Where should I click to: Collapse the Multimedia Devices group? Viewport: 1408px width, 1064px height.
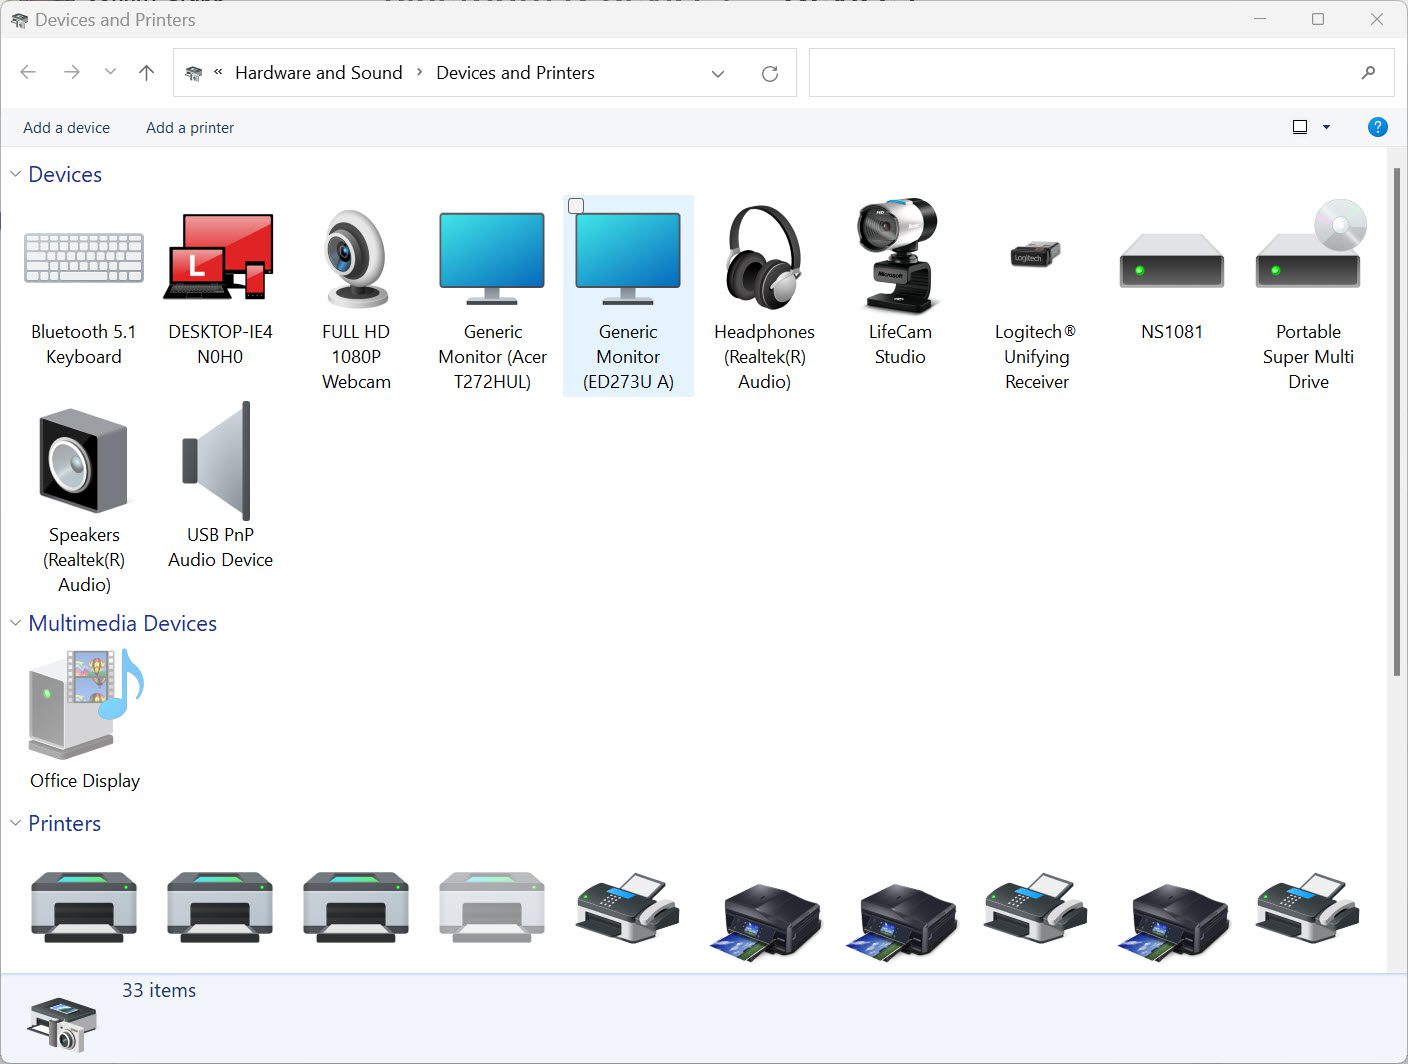click(x=15, y=623)
